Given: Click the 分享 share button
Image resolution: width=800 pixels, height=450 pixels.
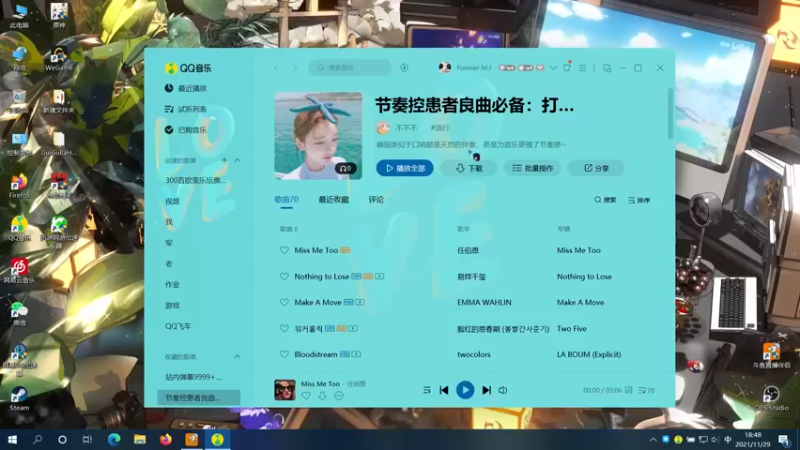Looking at the screenshot, I should point(596,168).
